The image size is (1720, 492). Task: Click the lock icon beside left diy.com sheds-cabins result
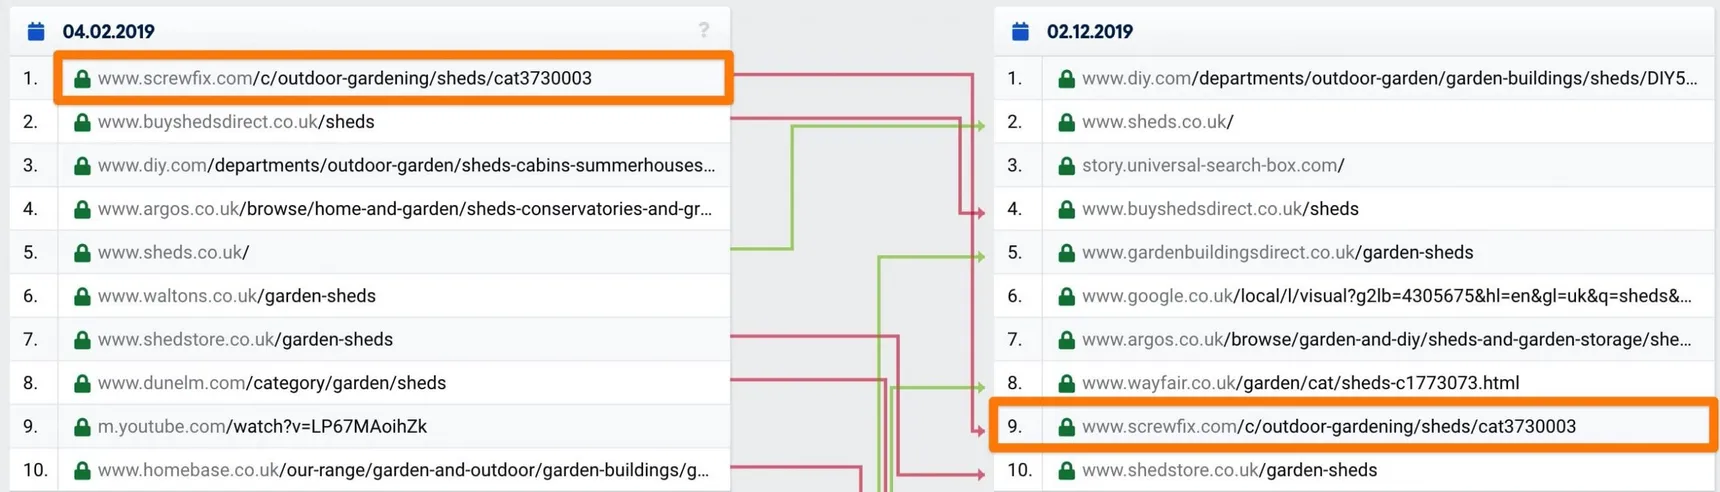pos(82,165)
